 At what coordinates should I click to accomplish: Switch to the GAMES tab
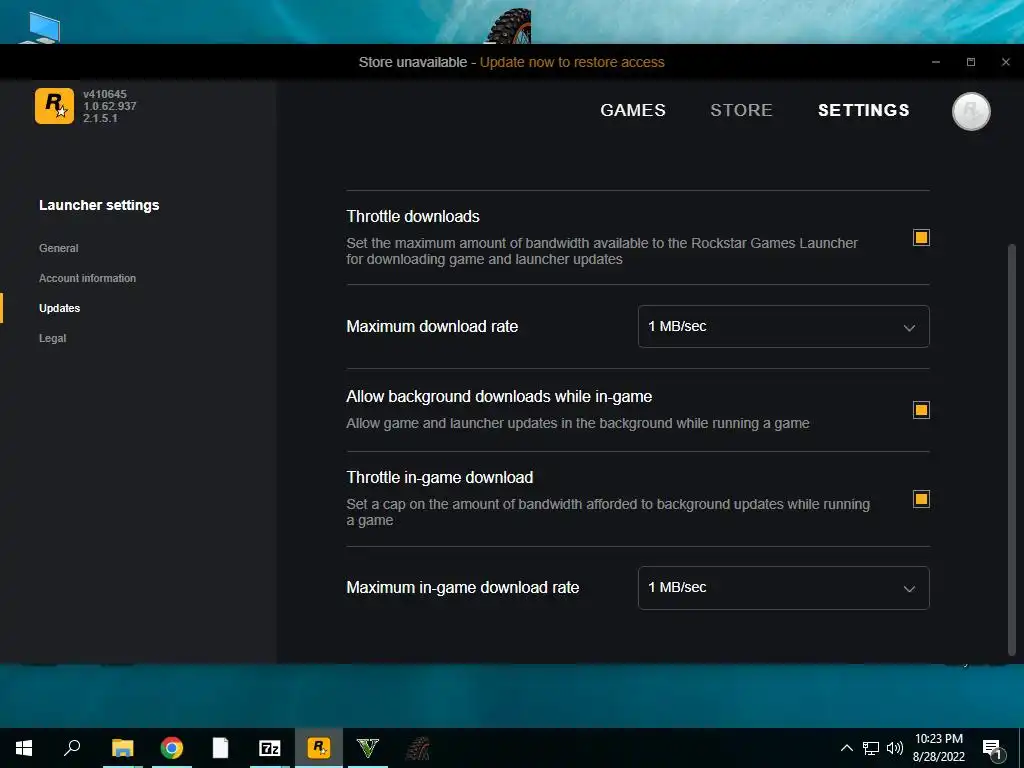[633, 110]
